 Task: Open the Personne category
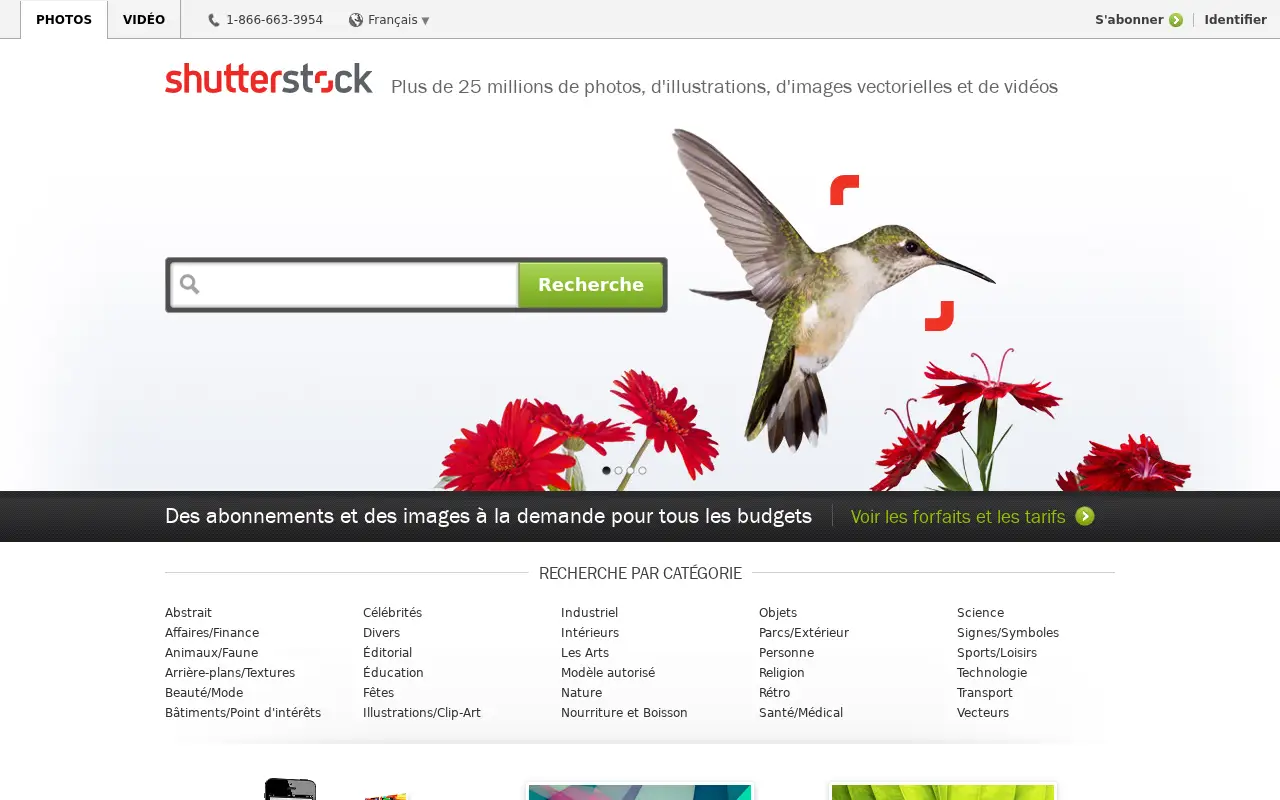tap(786, 653)
